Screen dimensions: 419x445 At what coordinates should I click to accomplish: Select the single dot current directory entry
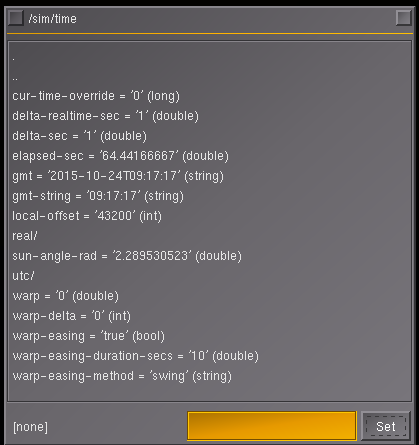[x=13, y=59]
